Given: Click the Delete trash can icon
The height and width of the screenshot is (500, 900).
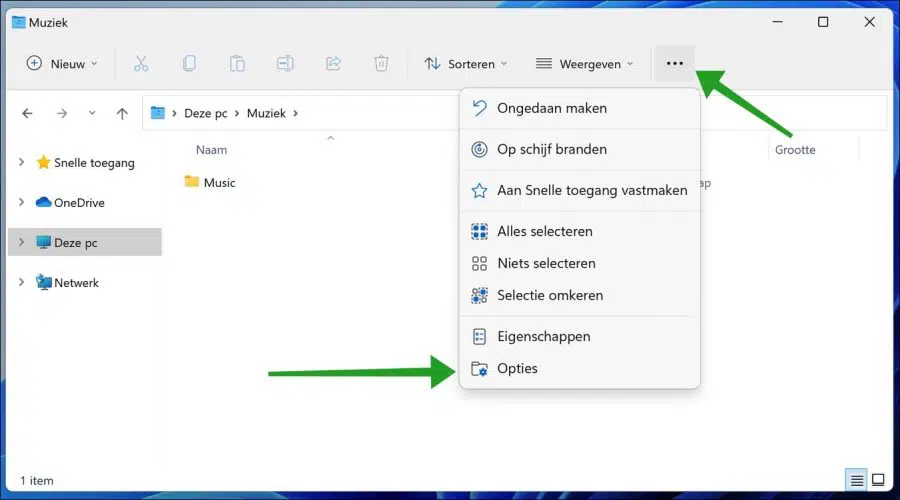Looking at the screenshot, I should point(381,63).
